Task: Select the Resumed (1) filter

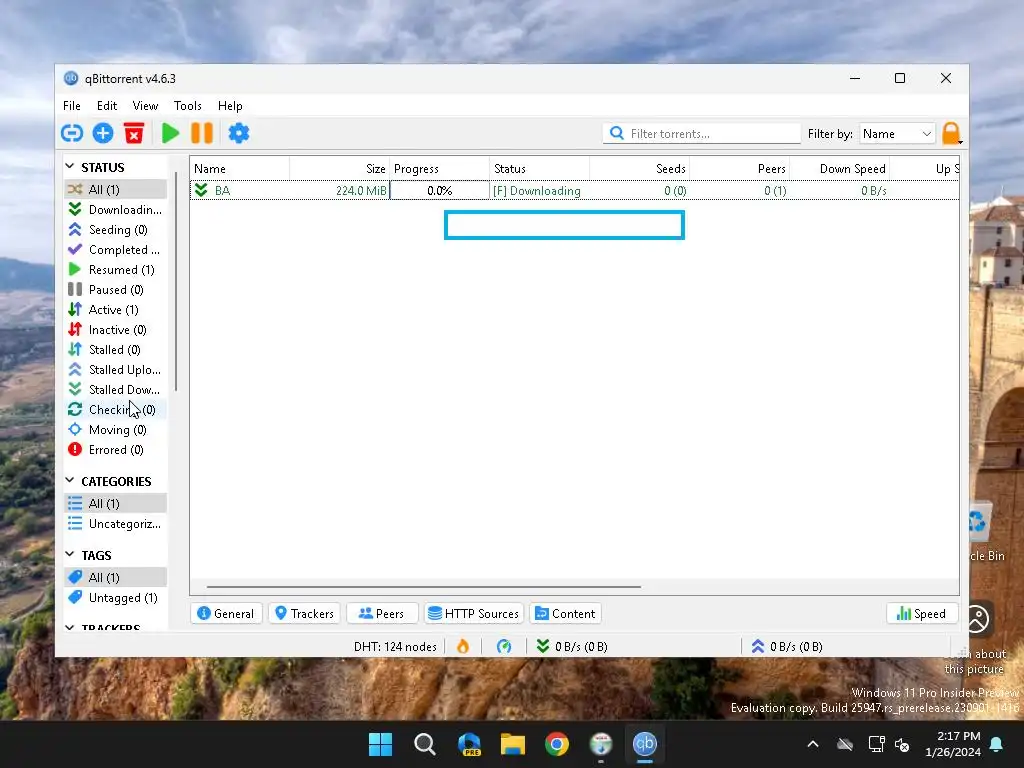Action: point(116,270)
